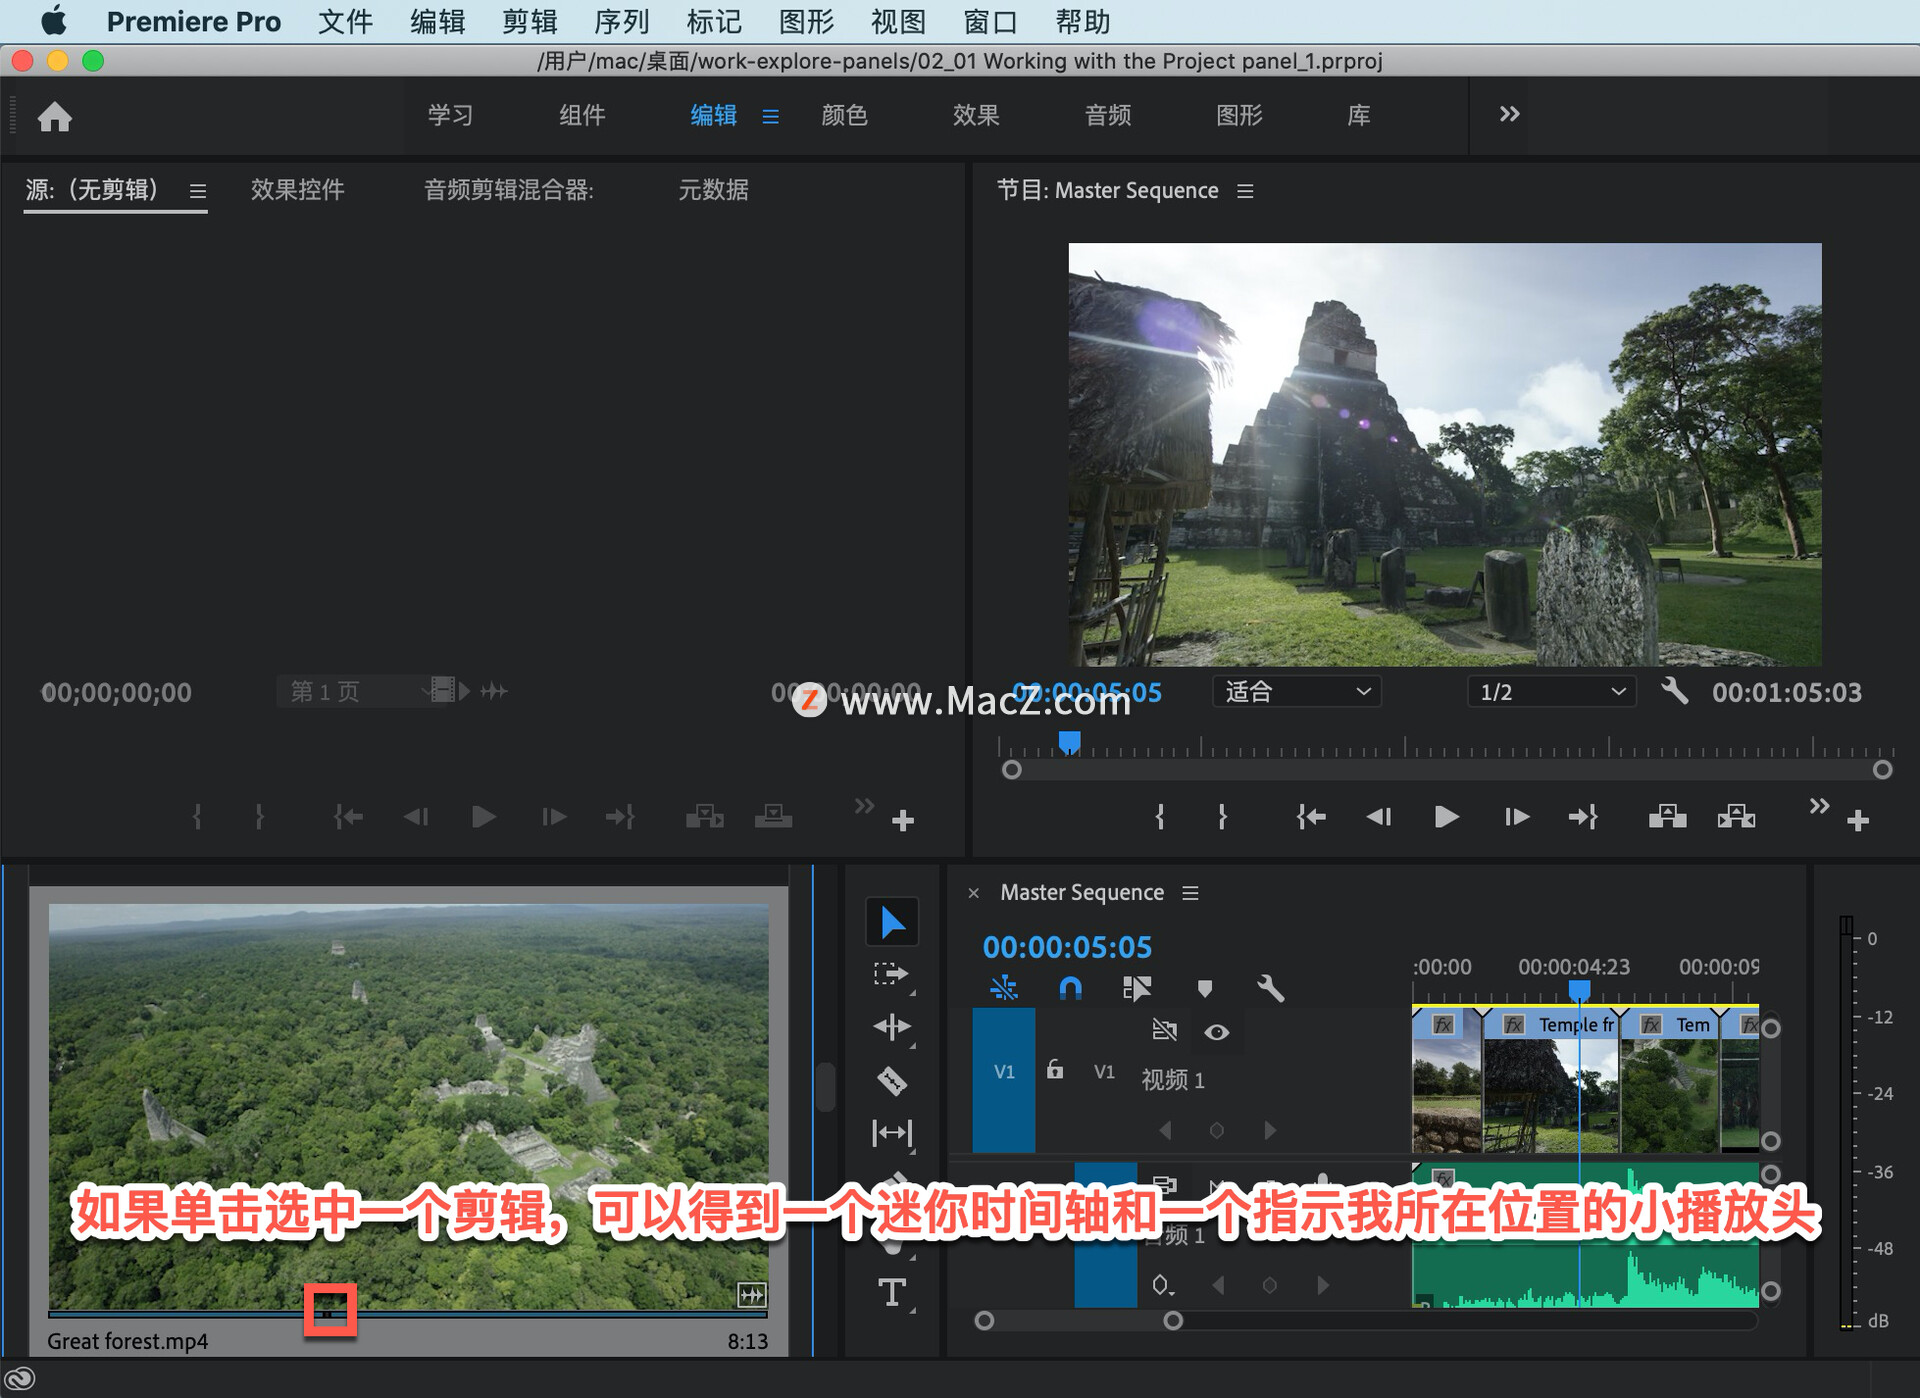
Task: Open Program monitor panel menu
Action: tap(1245, 191)
